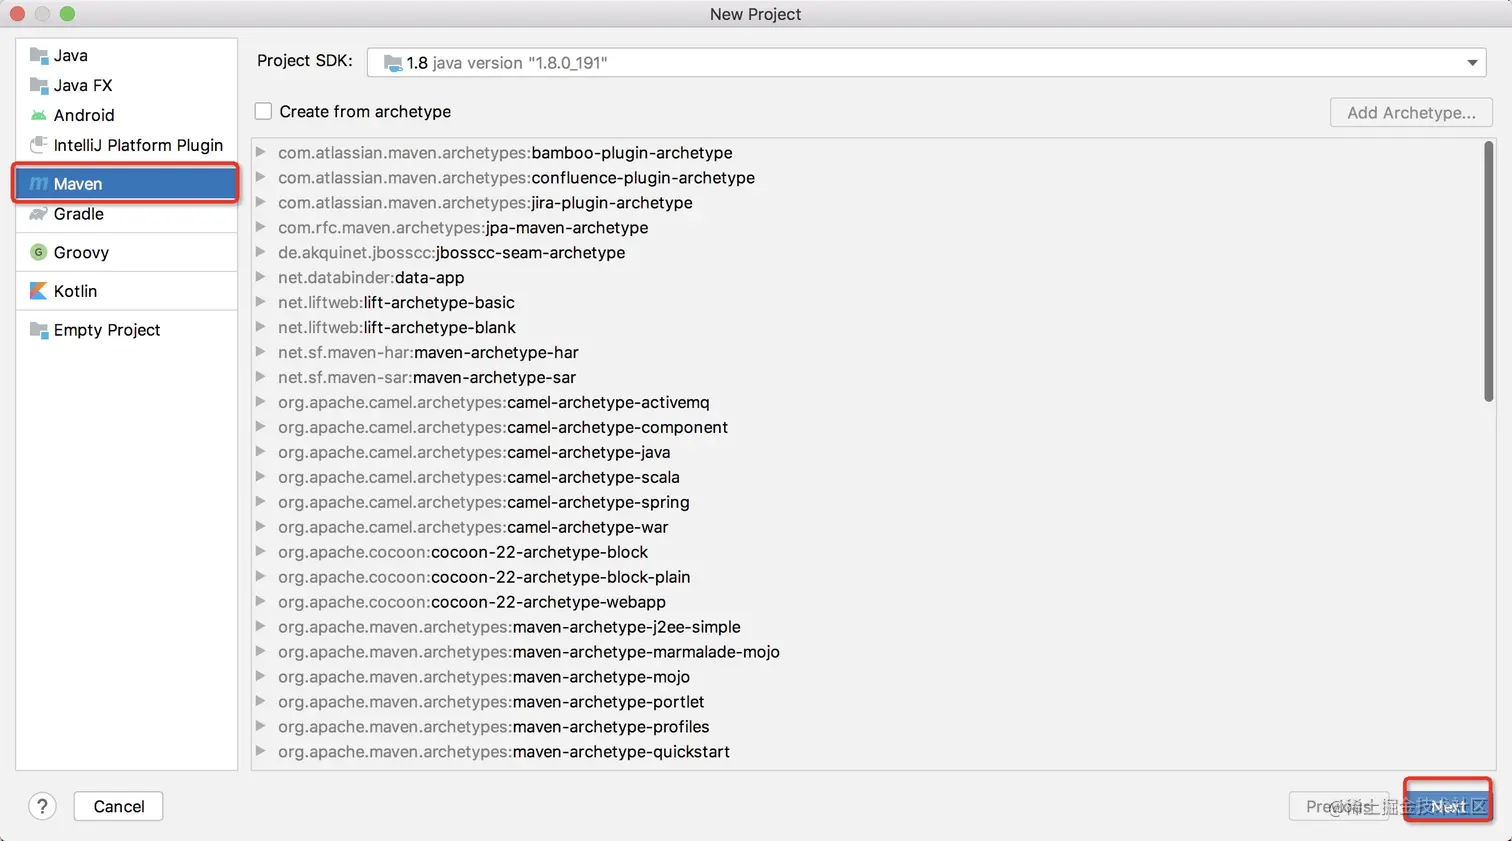Screen dimensions: 1512x841
Task: Expand jira-plugin-archetype entry
Action: pyautogui.click(x=261, y=202)
